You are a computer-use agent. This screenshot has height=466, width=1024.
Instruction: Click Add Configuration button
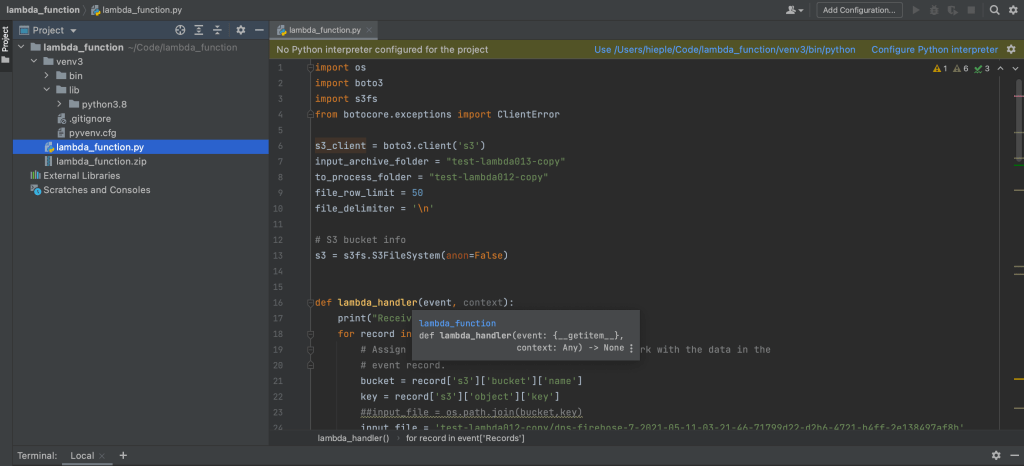[857, 10]
